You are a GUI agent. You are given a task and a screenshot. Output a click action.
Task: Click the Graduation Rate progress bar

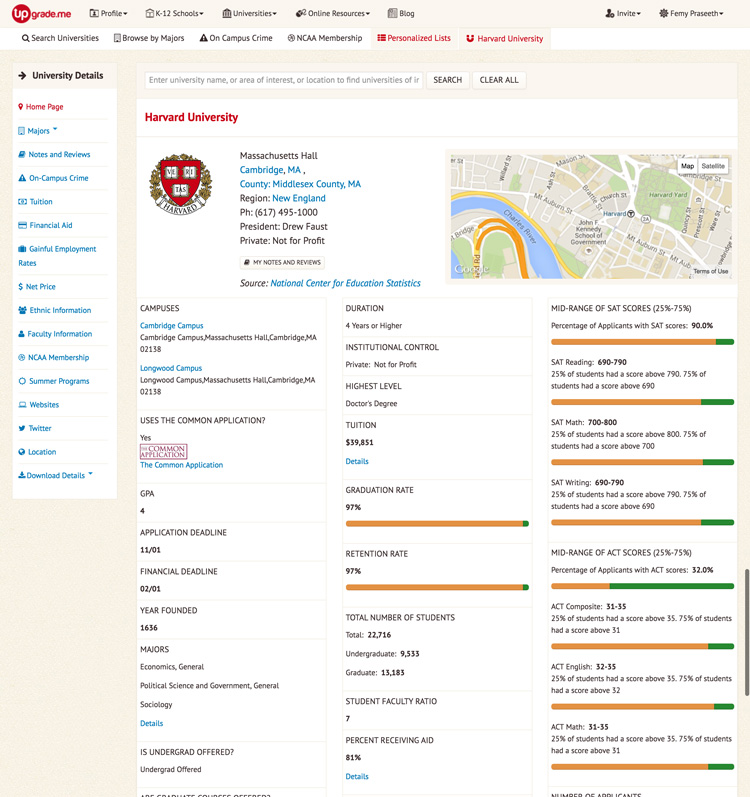pyautogui.click(x=437, y=524)
